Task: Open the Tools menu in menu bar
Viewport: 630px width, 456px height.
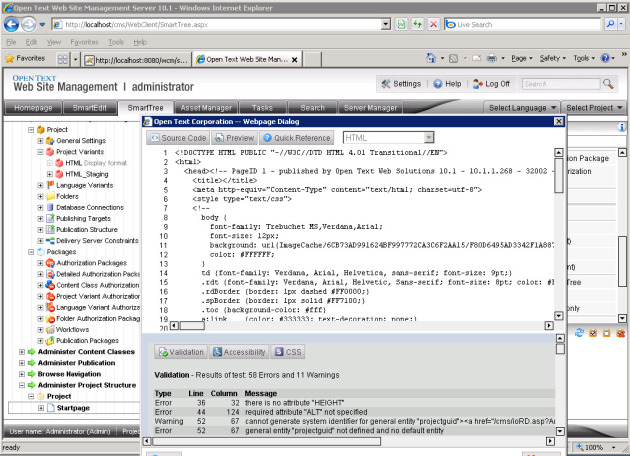Action: tap(116, 42)
